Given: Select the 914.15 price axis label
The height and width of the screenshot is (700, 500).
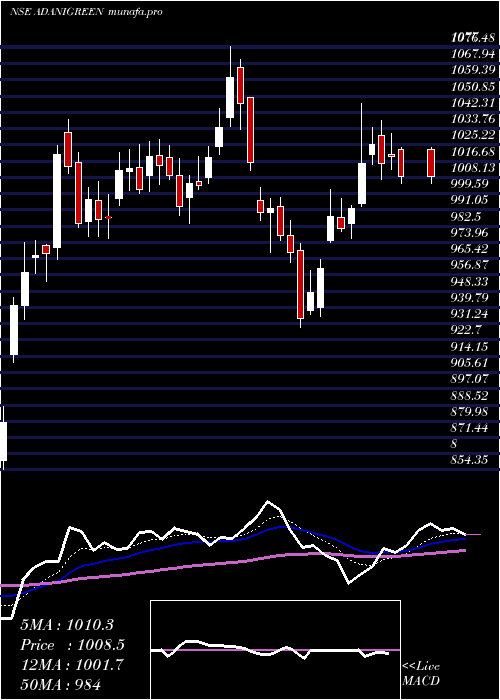Looking at the screenshot, I should coord(469,346).
